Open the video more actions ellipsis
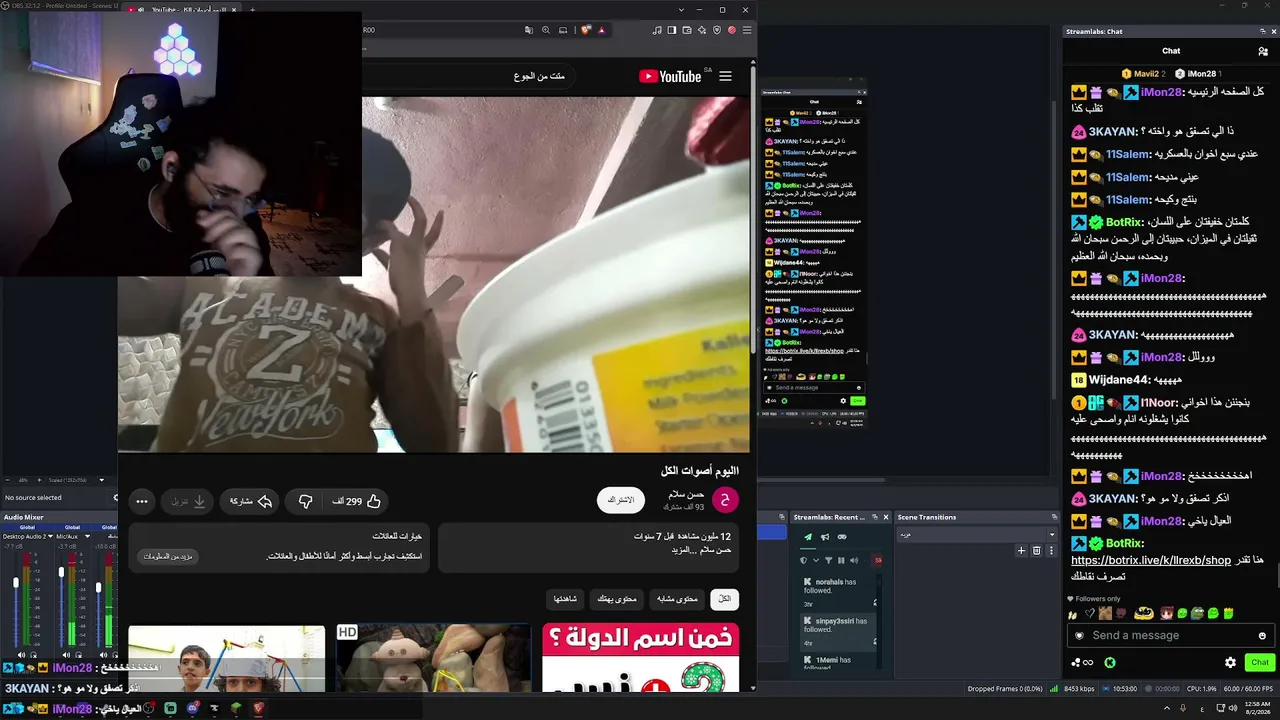Image resolution: width=1280 pixels, height=720 pixels. pyautogui.click(x=142, y=501)
